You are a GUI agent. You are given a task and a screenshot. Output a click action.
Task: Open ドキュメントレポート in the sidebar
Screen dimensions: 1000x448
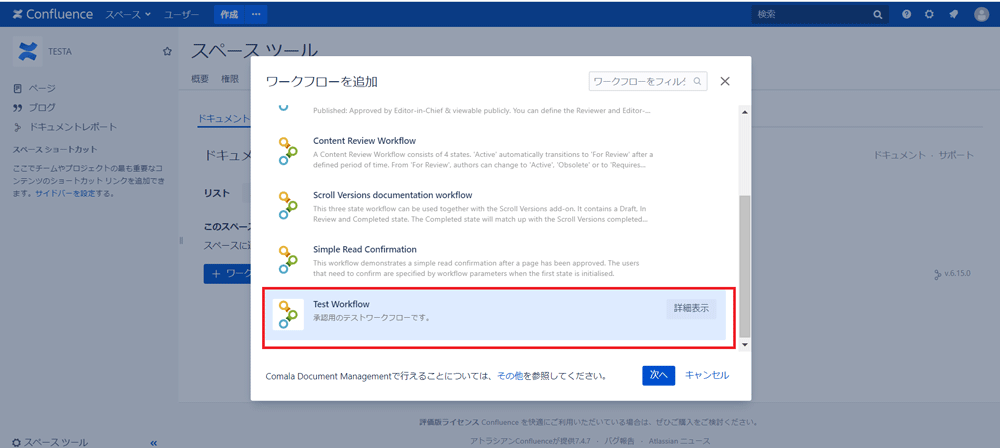73,126
